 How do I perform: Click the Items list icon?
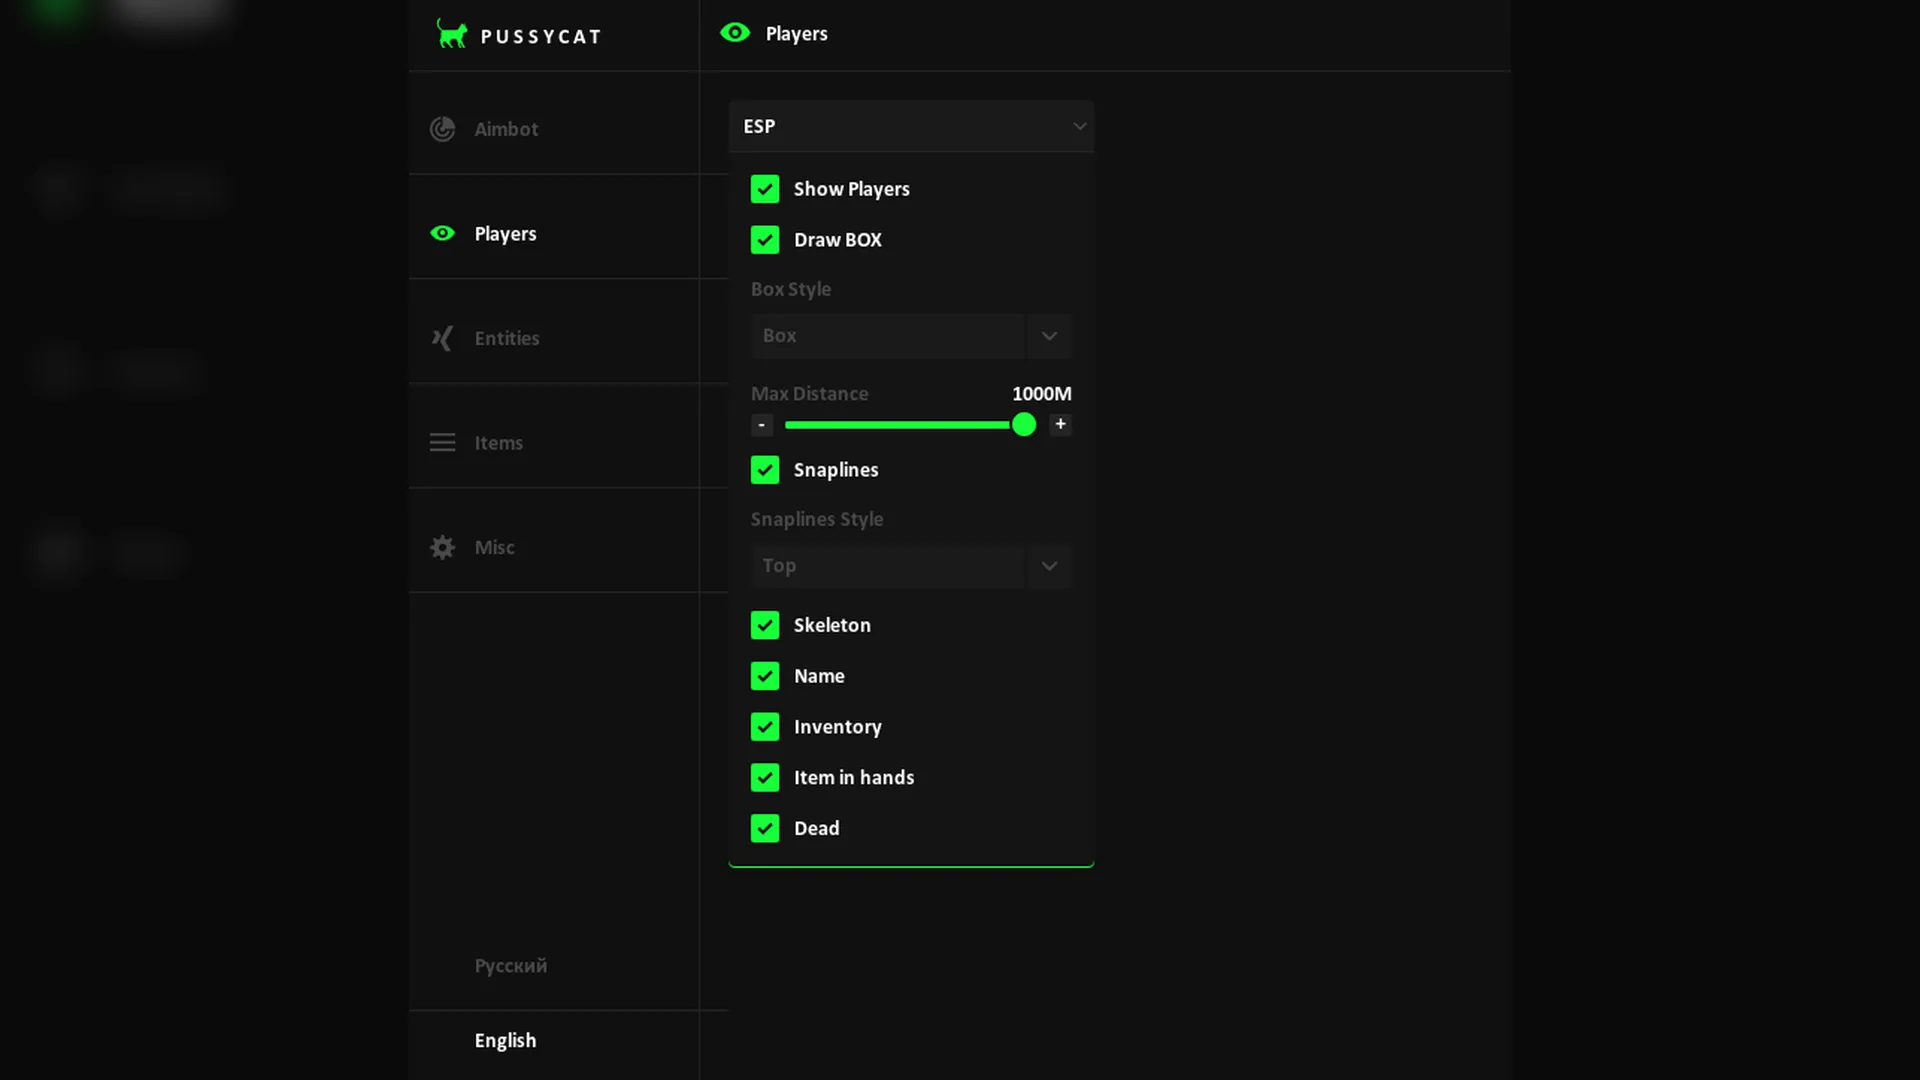442,442
